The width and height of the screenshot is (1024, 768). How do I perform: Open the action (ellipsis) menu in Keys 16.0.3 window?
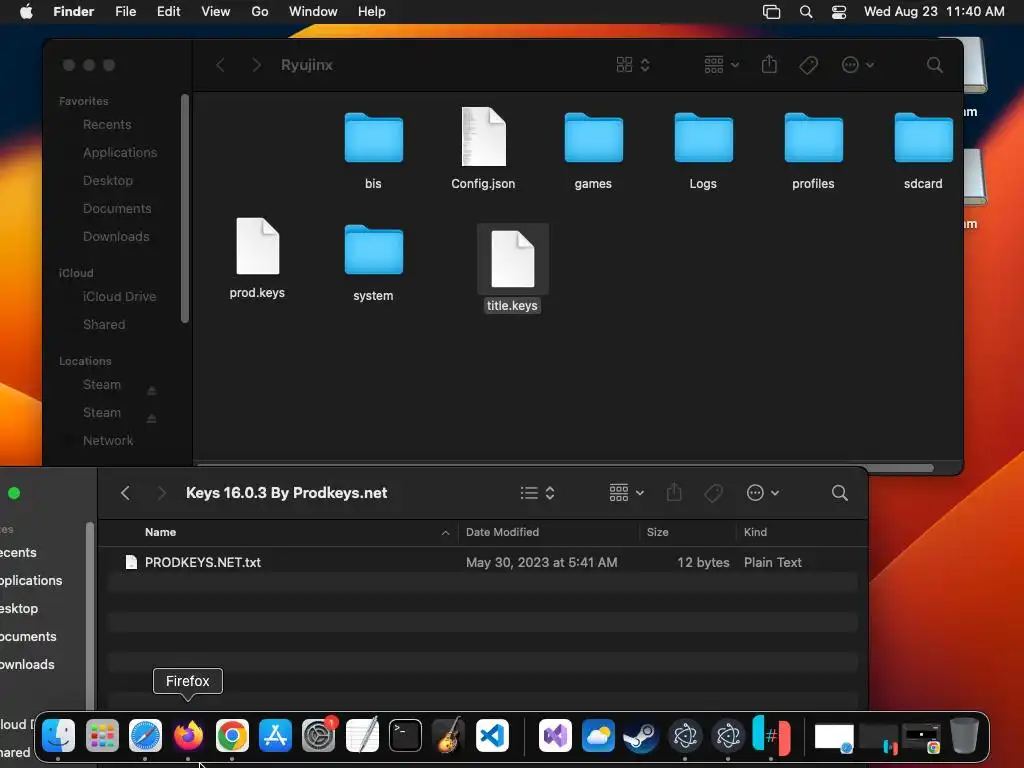[763, 493]
